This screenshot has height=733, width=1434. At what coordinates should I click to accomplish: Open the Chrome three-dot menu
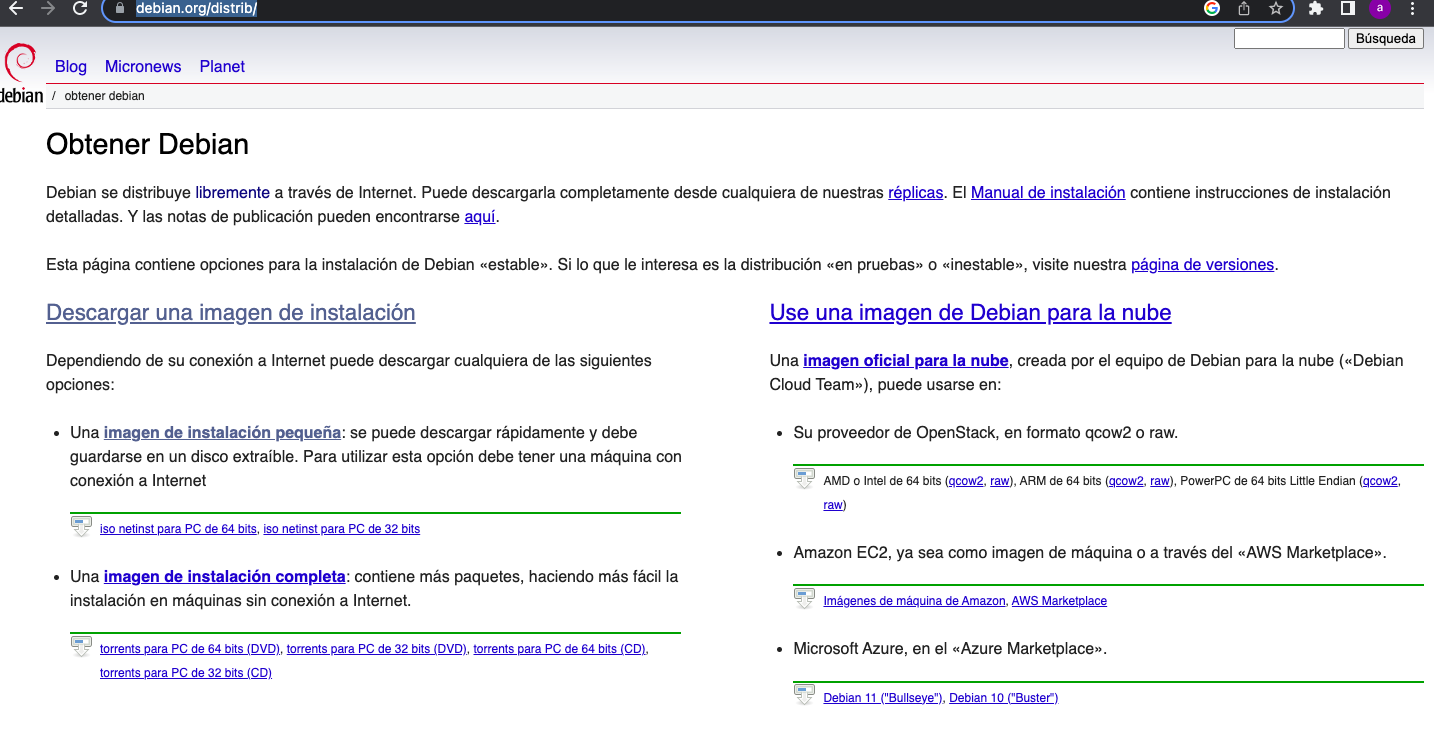tap(1412, 9)
